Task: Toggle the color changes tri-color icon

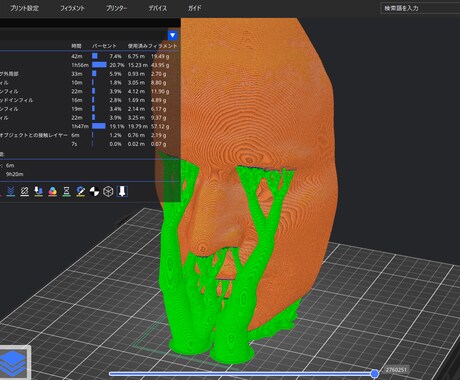Action: (52, 191)
